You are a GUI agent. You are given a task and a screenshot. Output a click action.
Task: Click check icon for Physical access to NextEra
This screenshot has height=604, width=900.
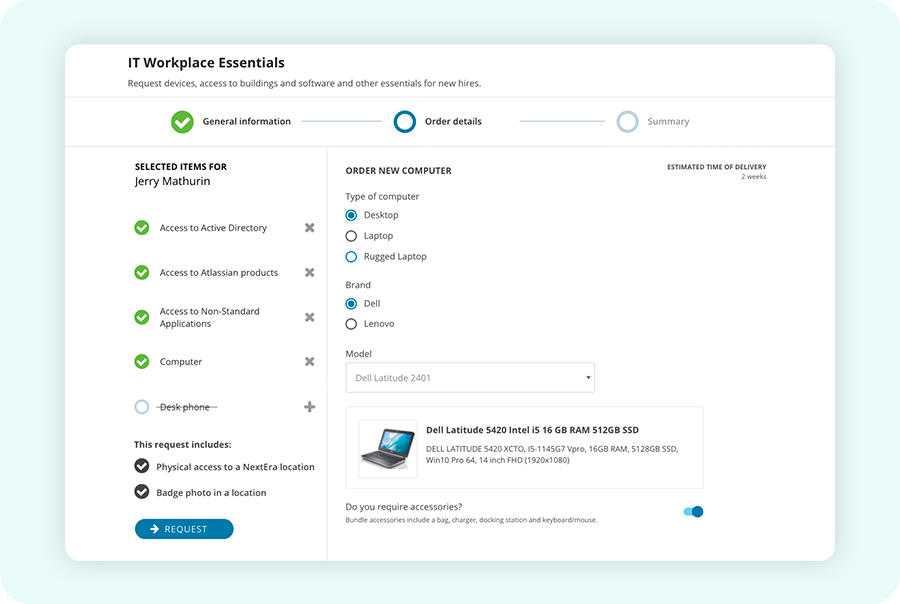click(x=142, y=466)
